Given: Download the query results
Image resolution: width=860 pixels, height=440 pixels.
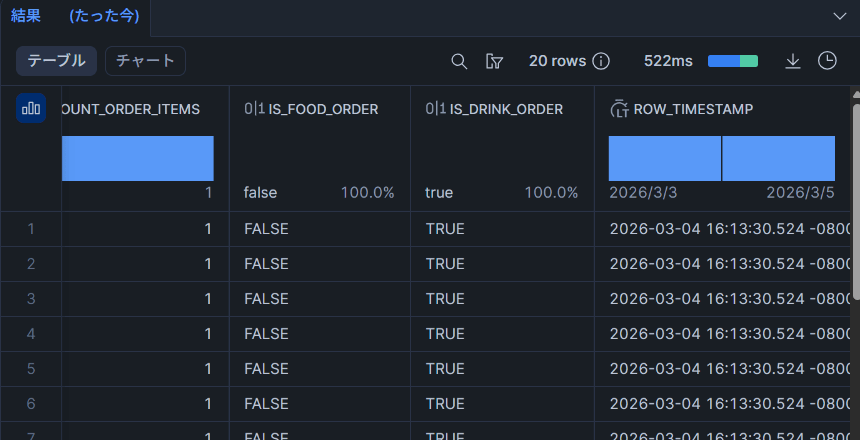Looking at the screenshot, I should [793, 61].
